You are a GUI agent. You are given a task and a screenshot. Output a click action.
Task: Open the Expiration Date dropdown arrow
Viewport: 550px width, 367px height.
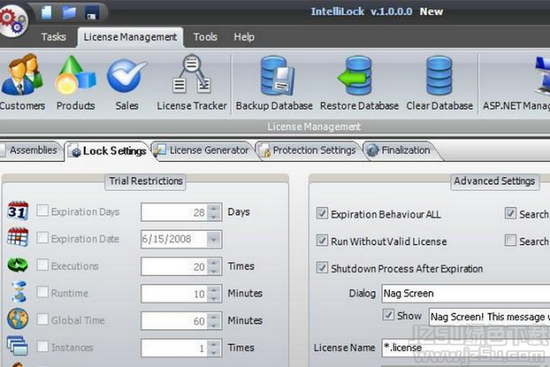point(213,240)
